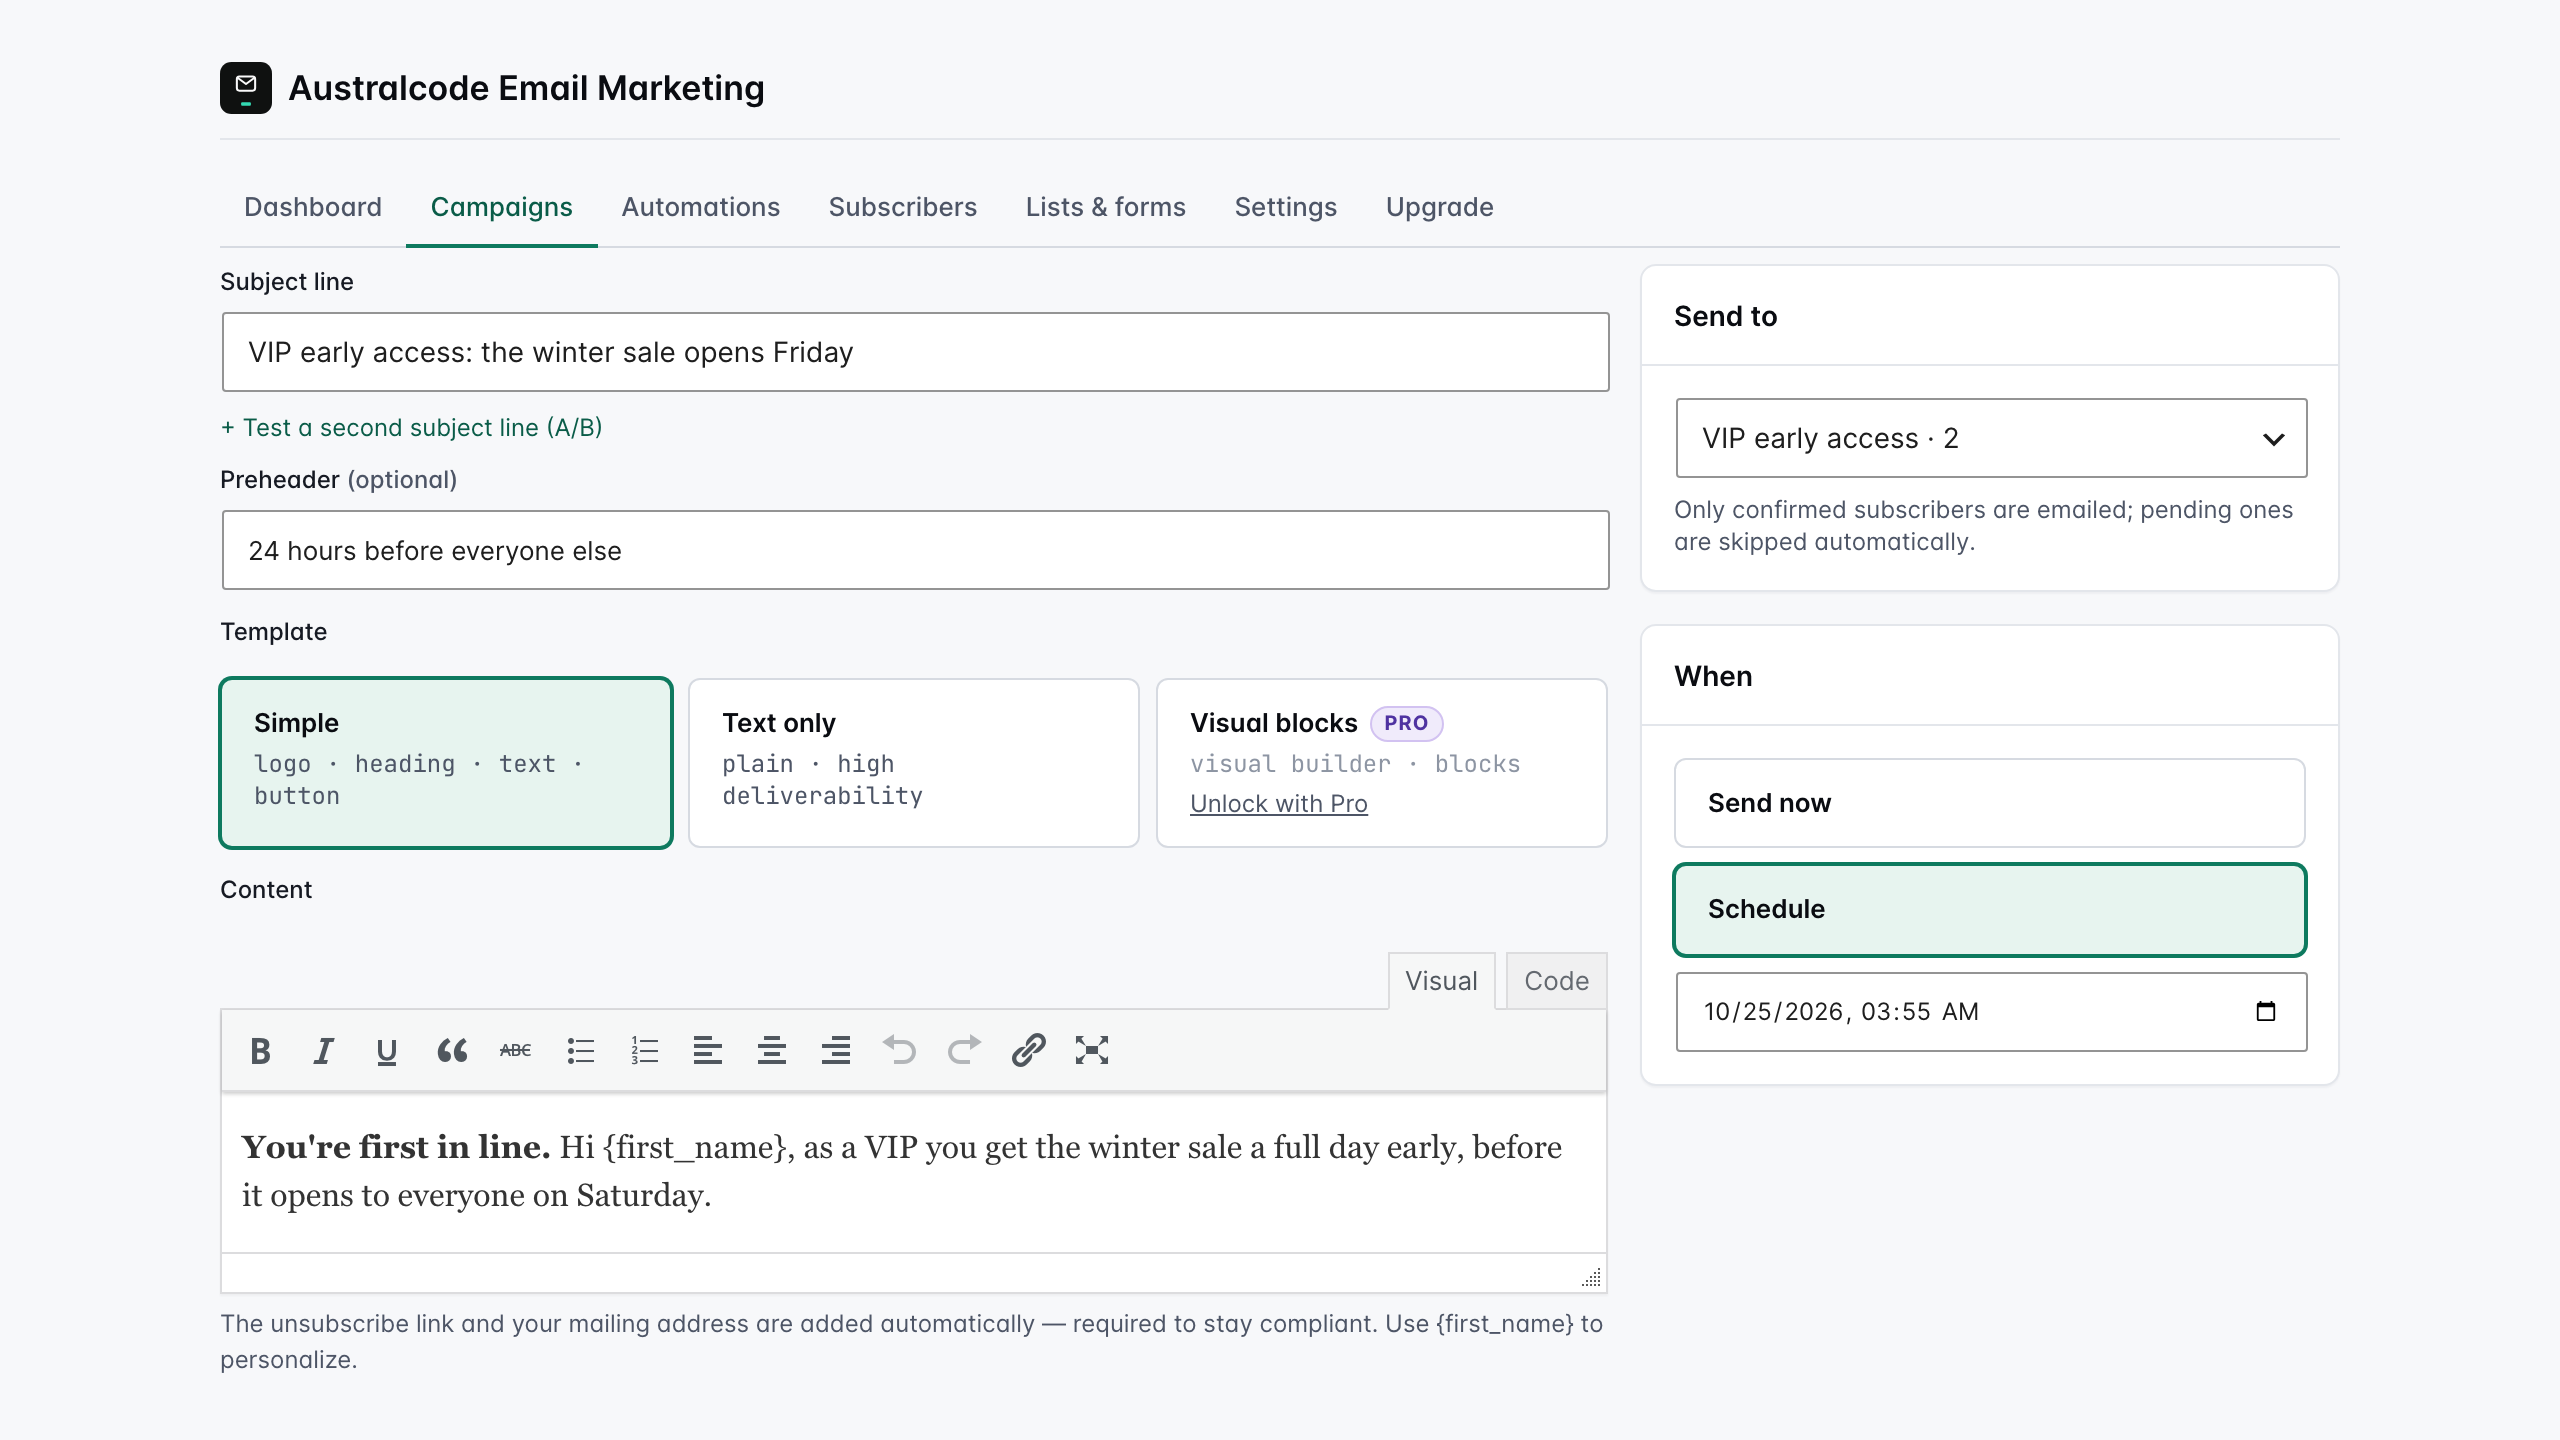Viewport: 2560px width, 1440px height.
Task: Follow the Unlock with Pro link
Action: pyautogui.click(x=1278, y=804)
